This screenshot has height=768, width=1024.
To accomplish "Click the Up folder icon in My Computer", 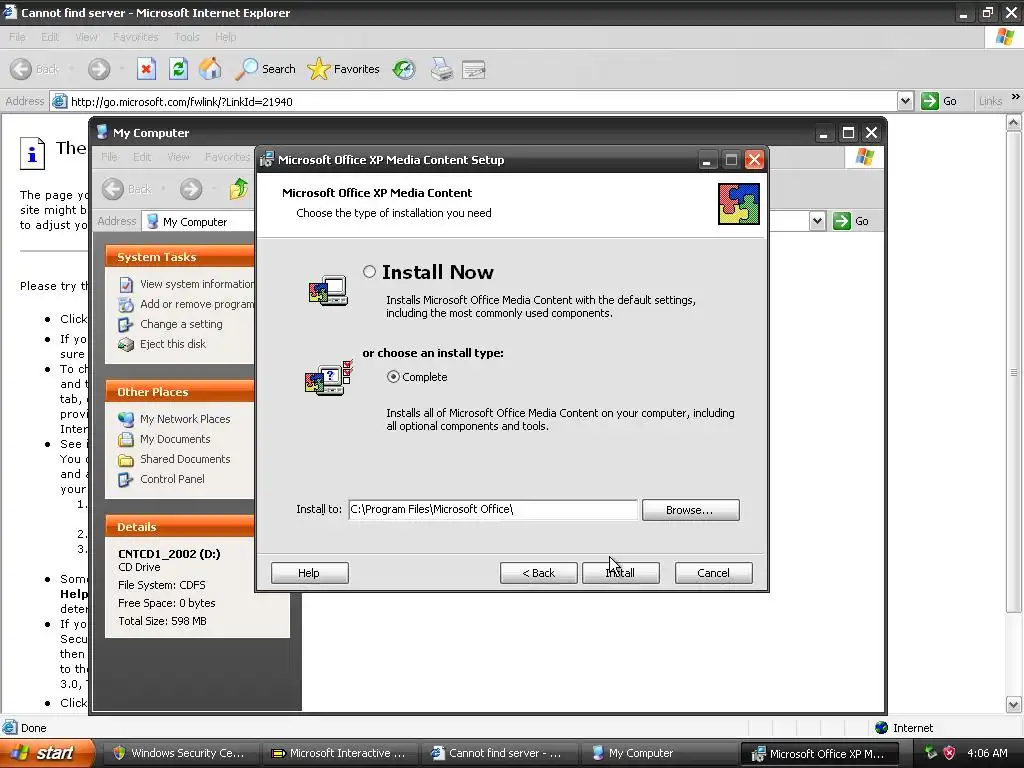I will (x=238, y=189).
